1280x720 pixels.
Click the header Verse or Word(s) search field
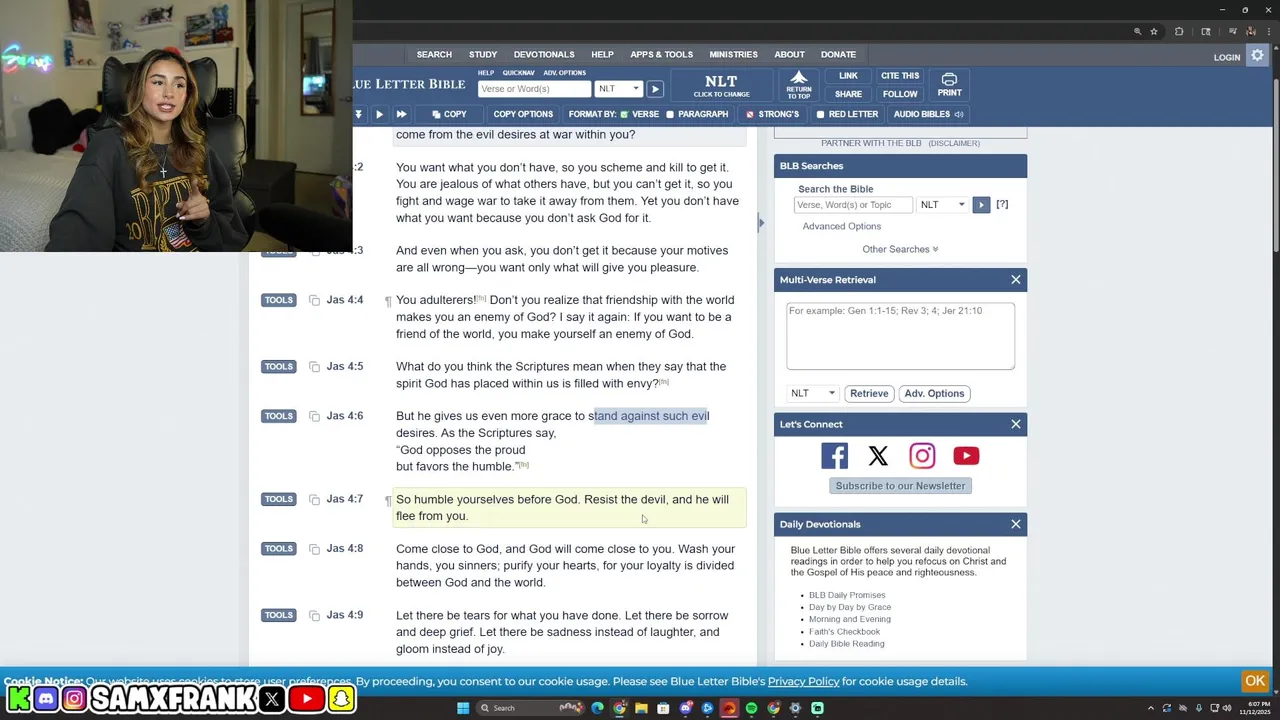pos(535,89)
